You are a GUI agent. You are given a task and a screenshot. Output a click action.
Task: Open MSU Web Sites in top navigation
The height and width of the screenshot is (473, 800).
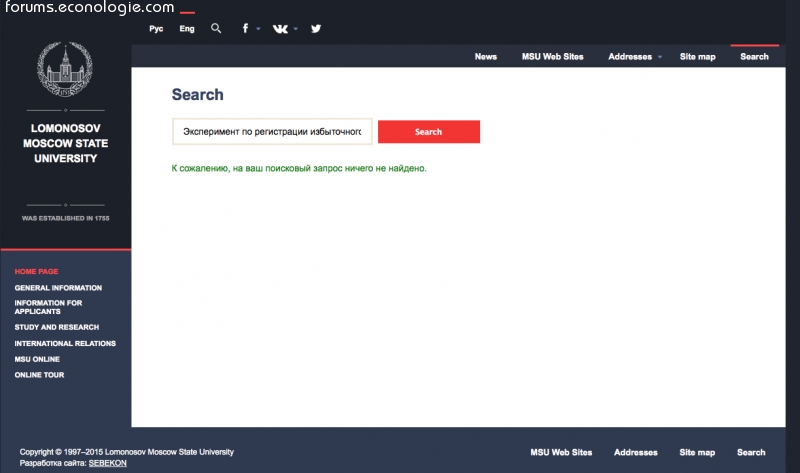552,57
